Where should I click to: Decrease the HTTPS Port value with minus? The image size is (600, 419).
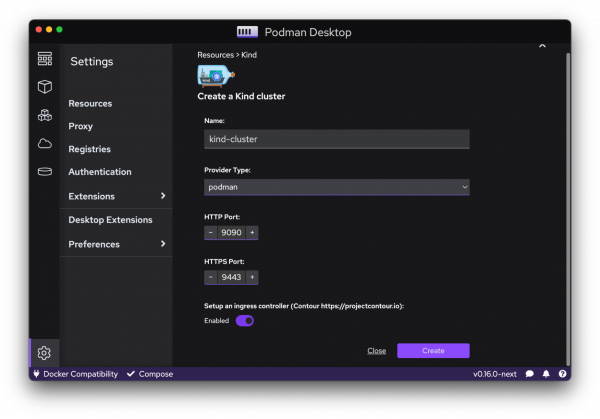(x=210, y=277)
